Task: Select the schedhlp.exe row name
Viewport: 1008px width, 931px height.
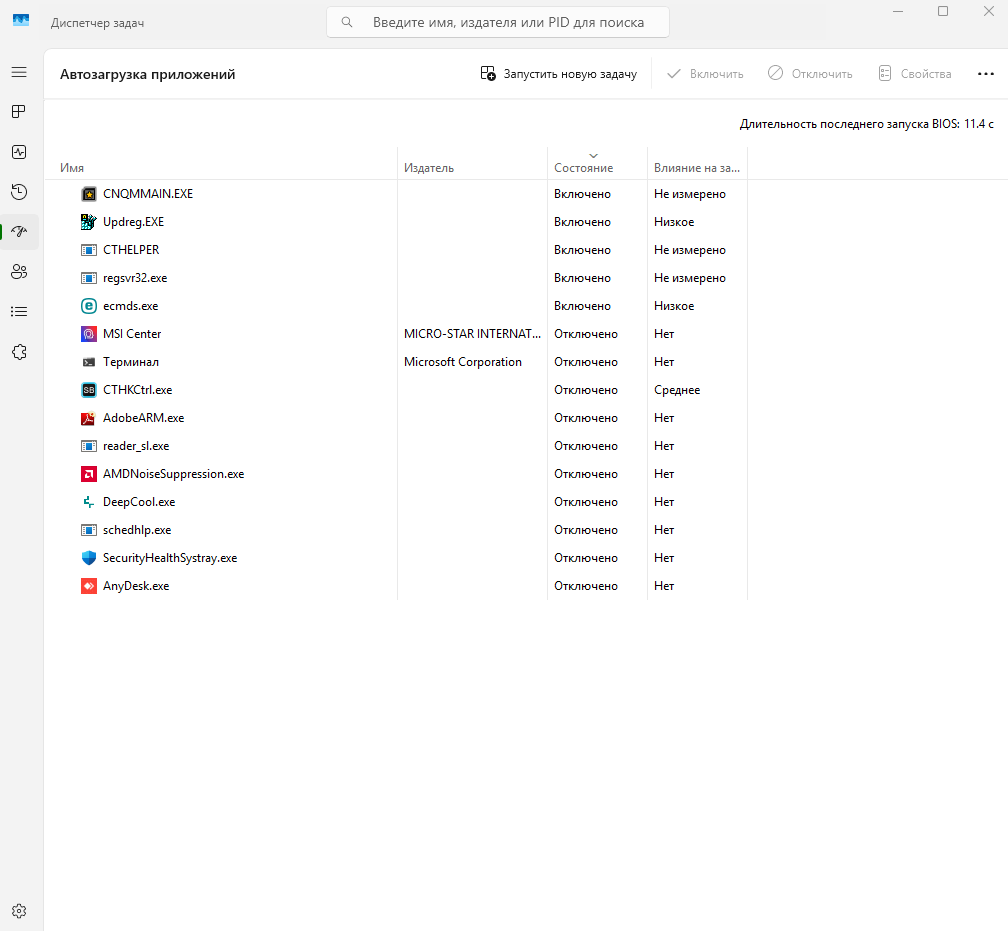Action: [137, 530]
